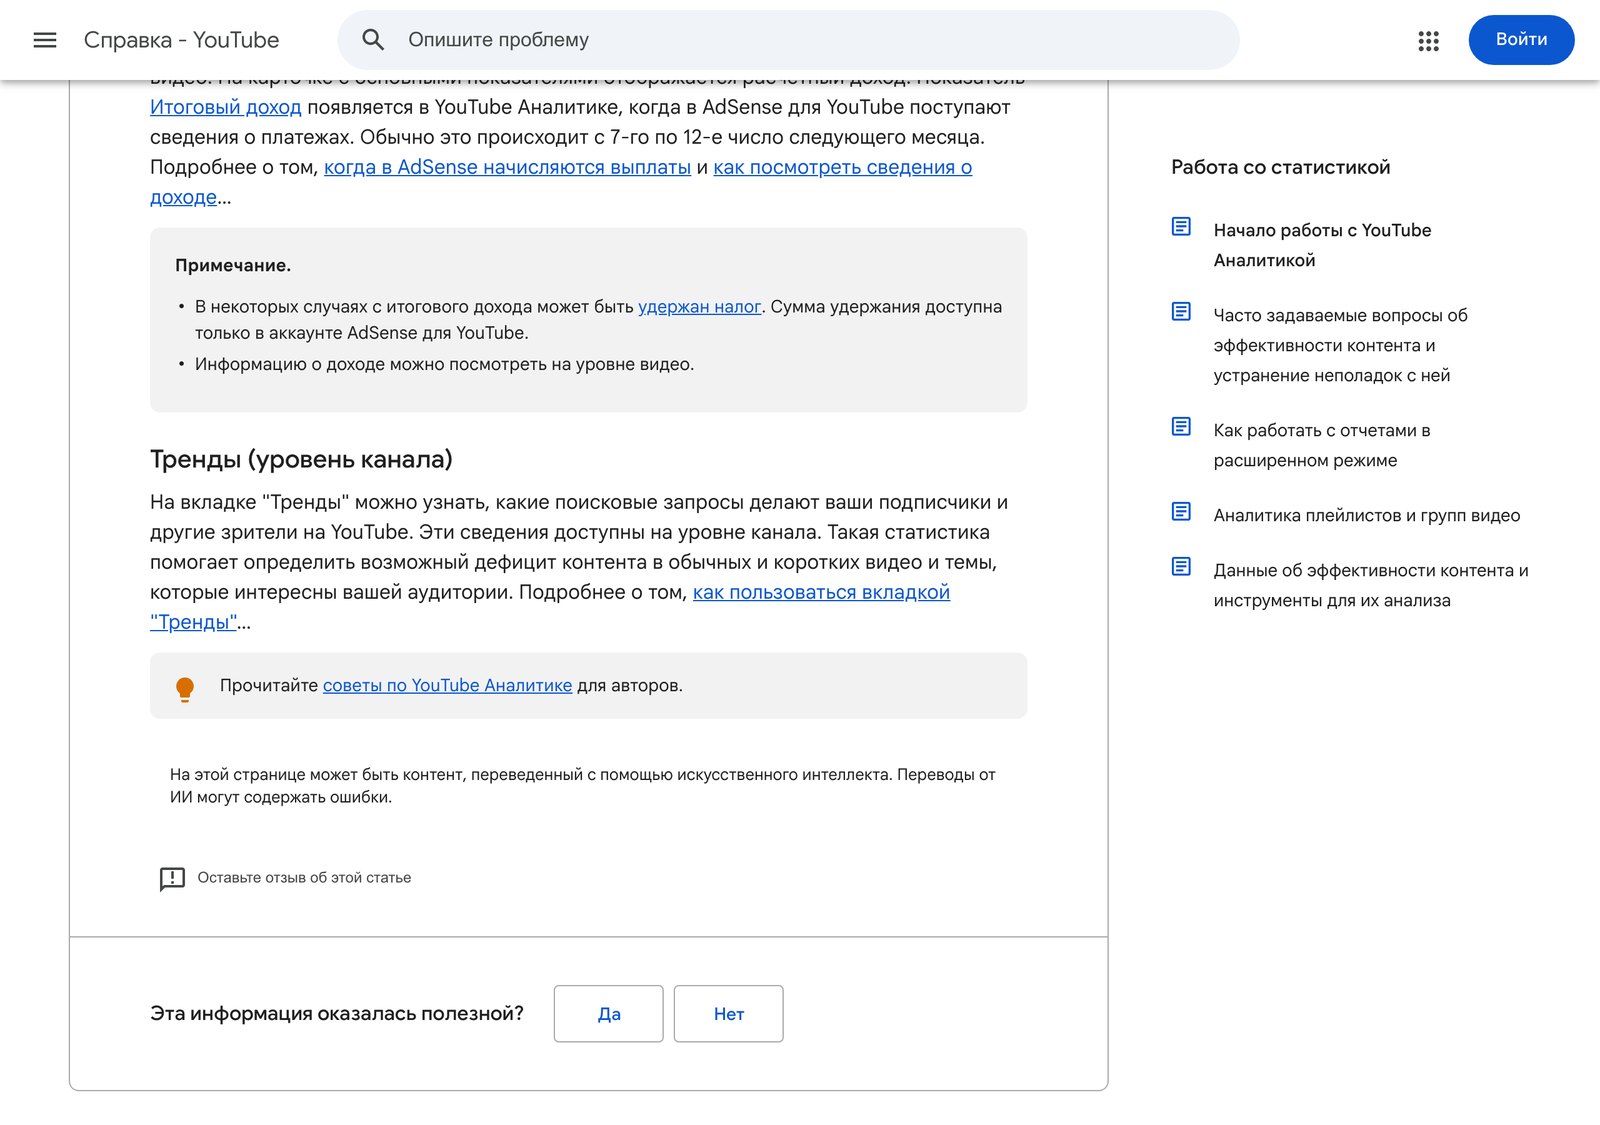Viewport: 1600px width, 1125px height.
Task: Open "Аналитика плейлистов и групп видео" article
Action: coord(1366,515)
